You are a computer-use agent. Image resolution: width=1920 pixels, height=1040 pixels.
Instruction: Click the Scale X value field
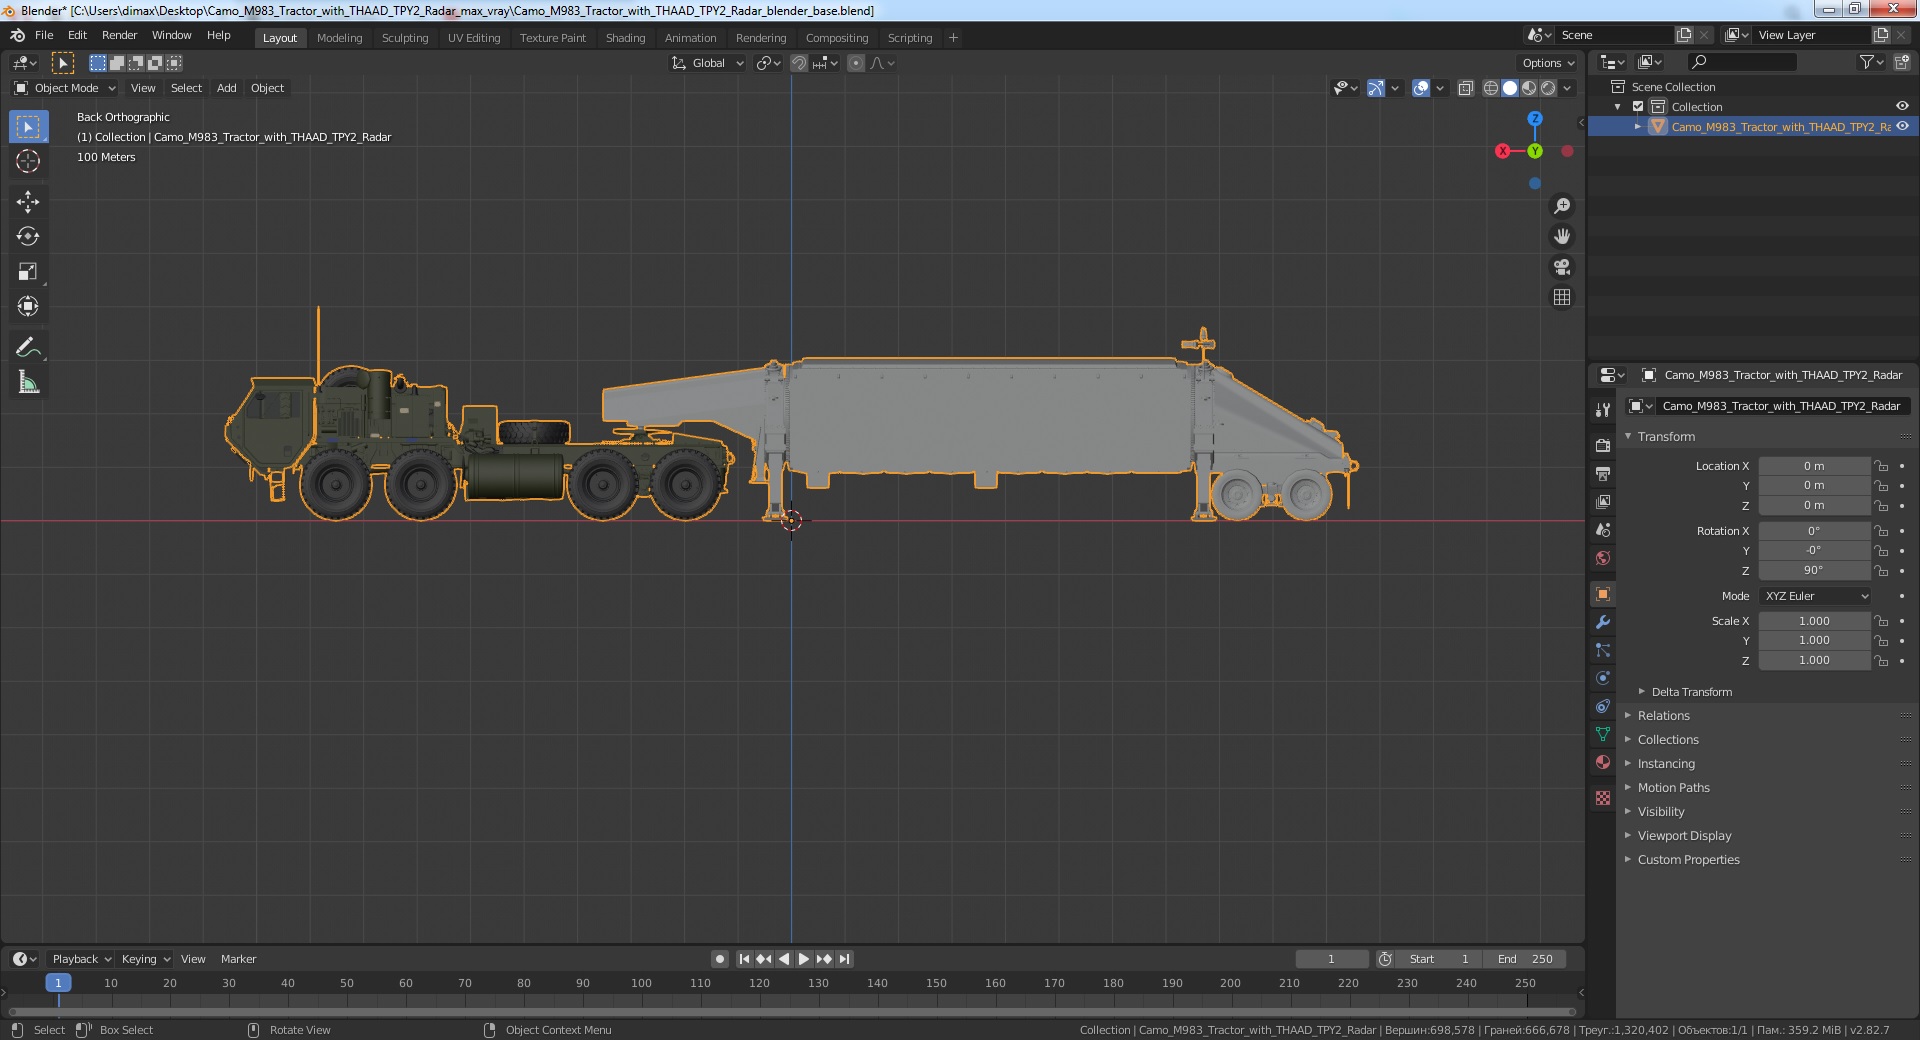[x=1814, y=621]
